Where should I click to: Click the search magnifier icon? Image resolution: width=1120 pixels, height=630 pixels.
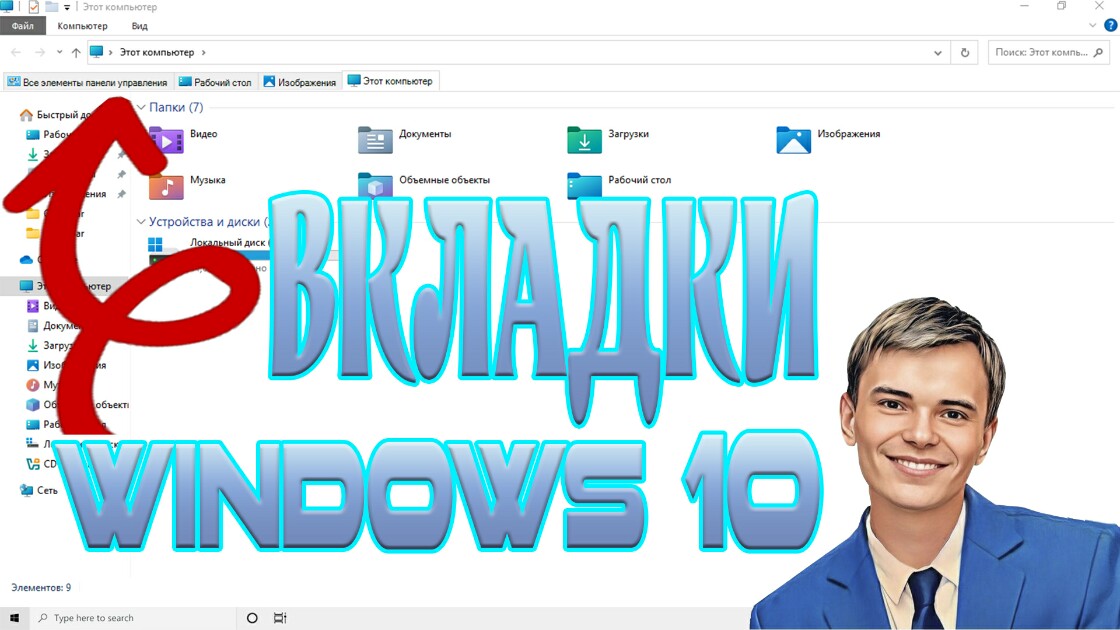(x=1099, y=52)
